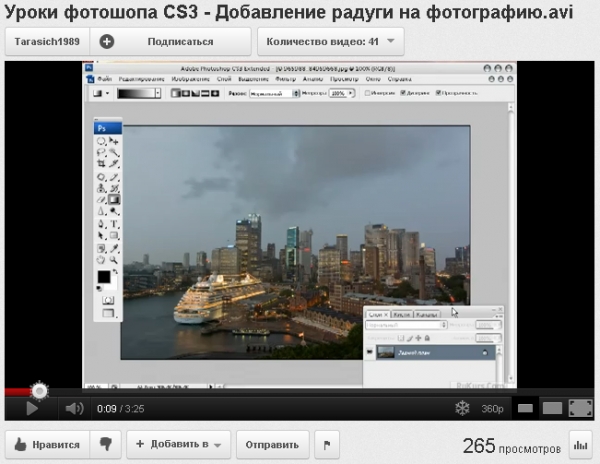This screenshot has width=600, height=464.
Task: Click the Подписаться subscribe button
Action: coord(170,42)
